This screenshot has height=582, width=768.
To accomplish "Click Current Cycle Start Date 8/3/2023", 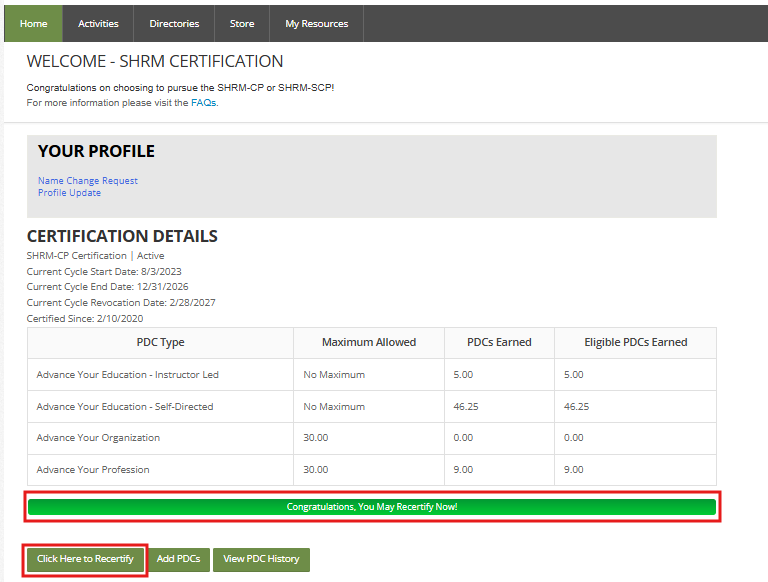I will [104, 271].
